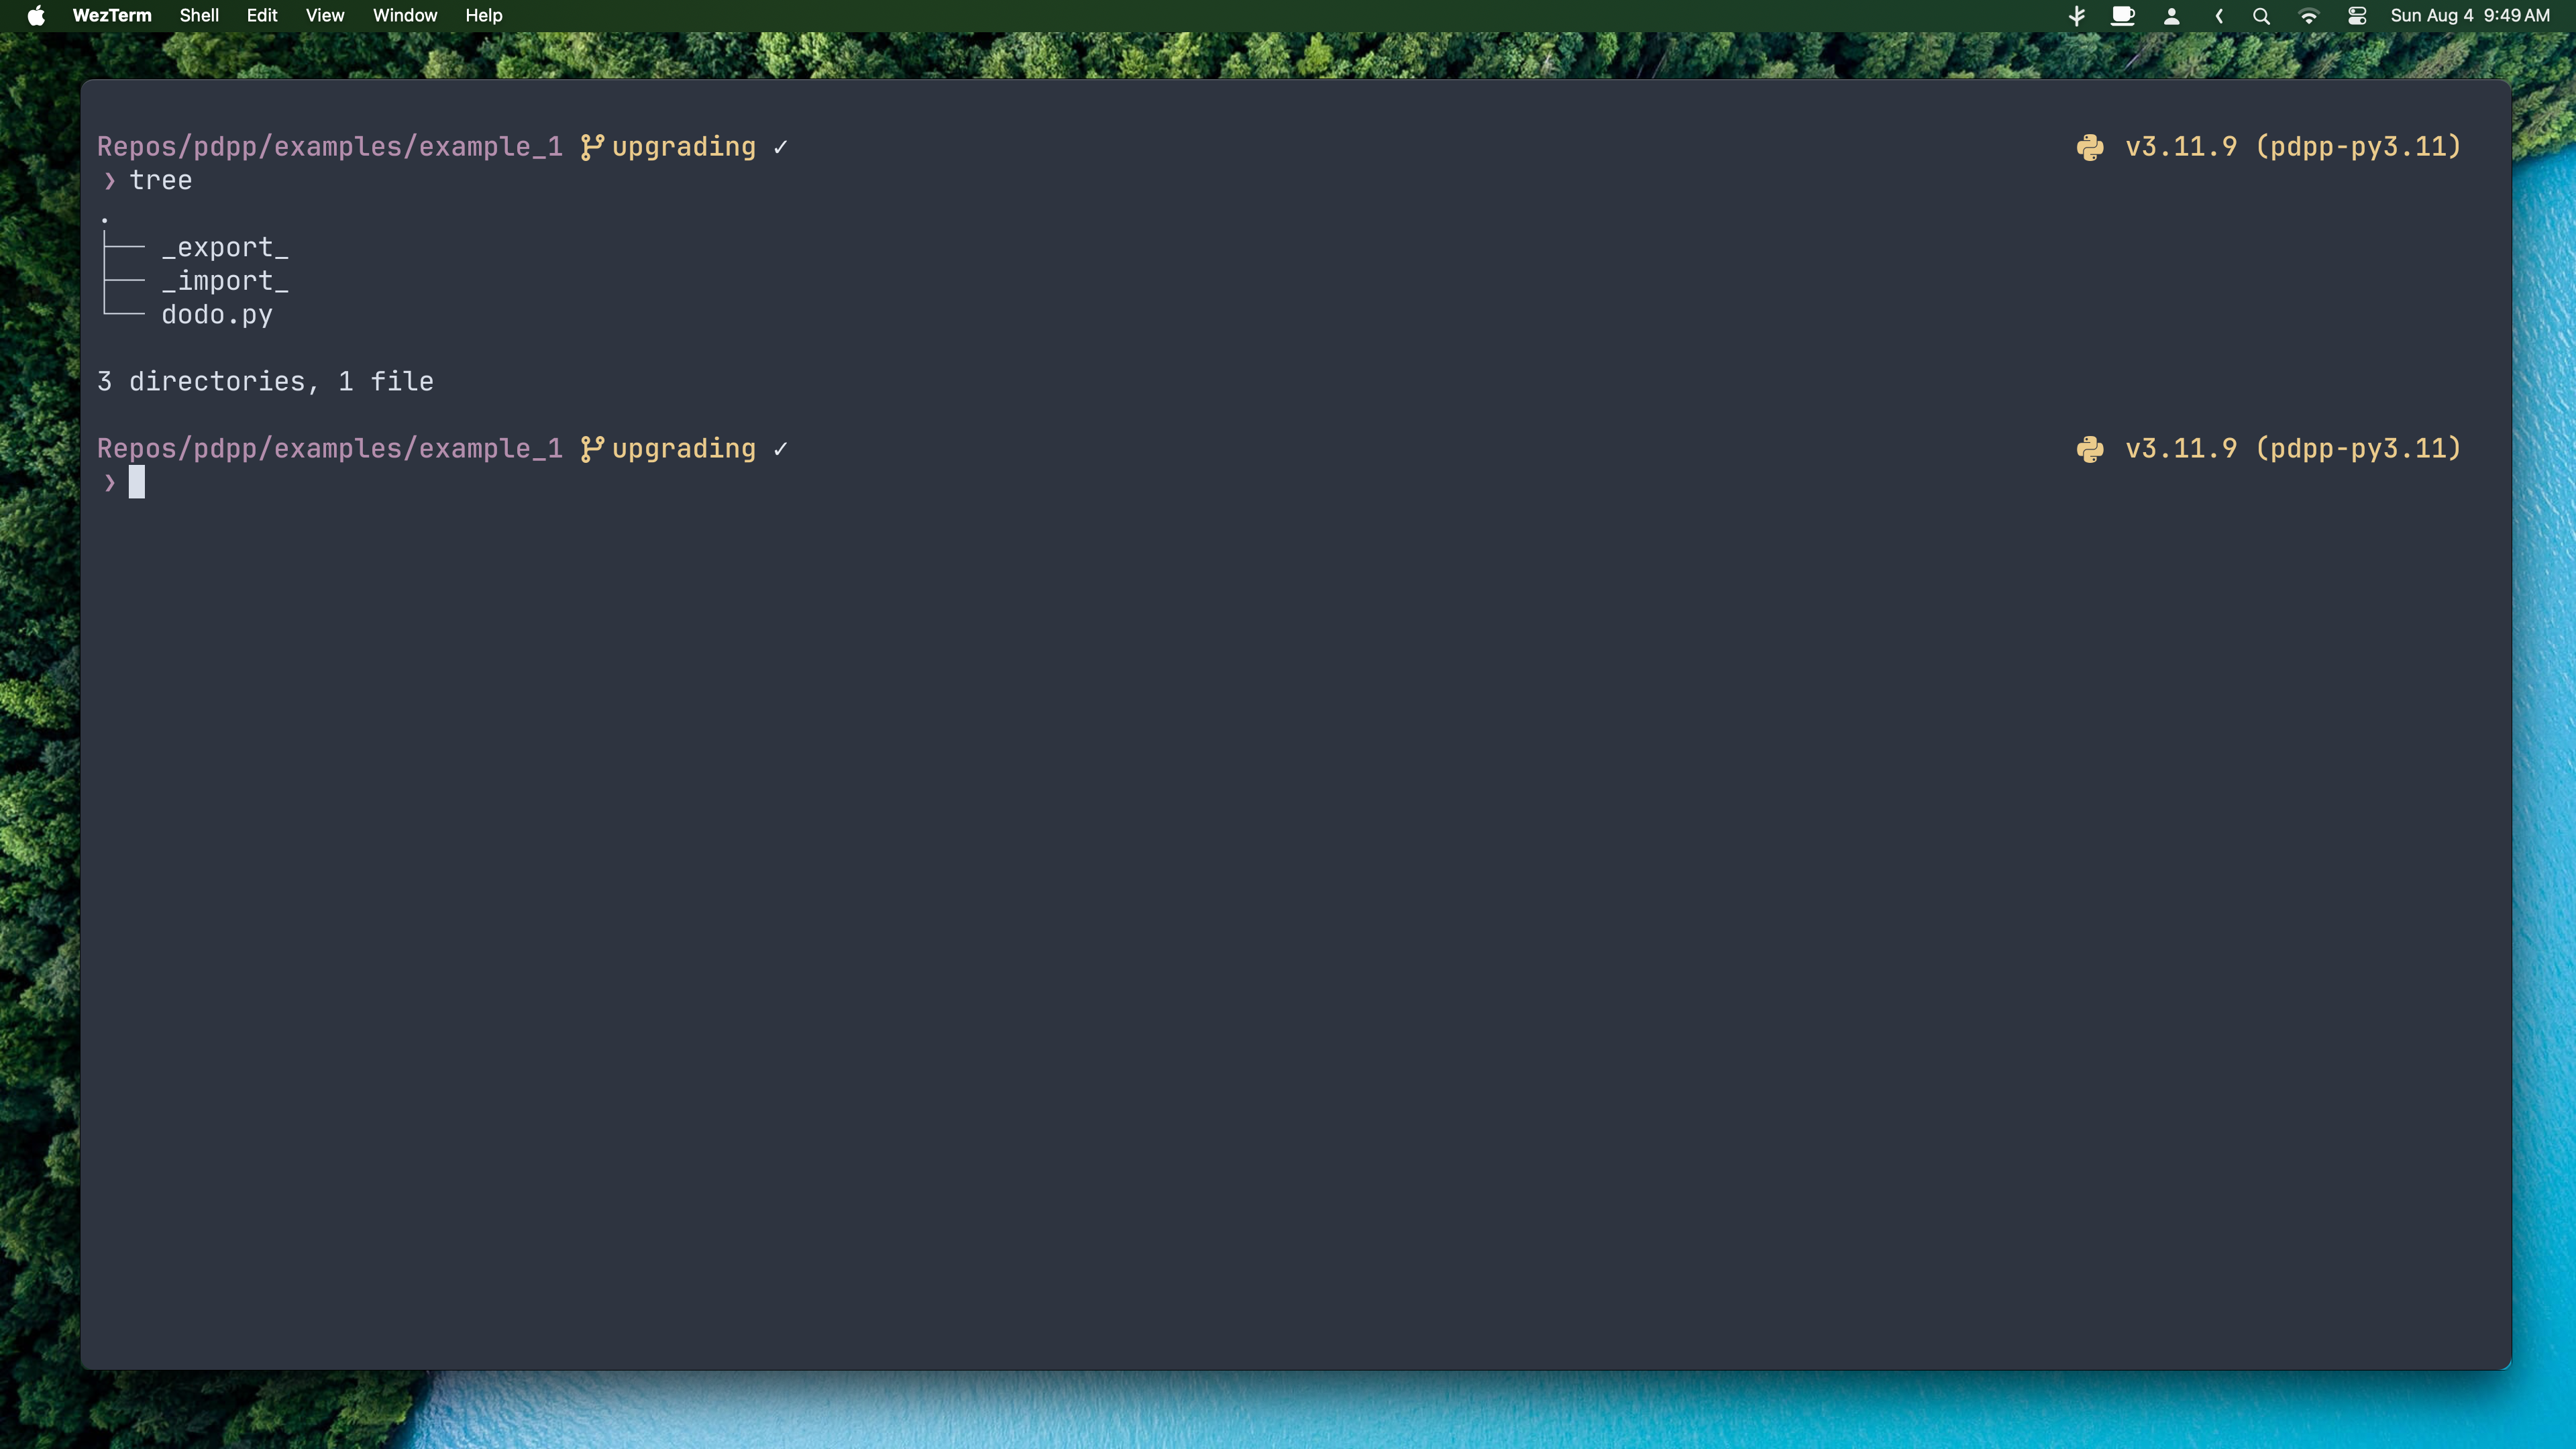This screenshot has height=1449, width=2576.
Task: Open the Window menu
Action: (x=405, y=15)
